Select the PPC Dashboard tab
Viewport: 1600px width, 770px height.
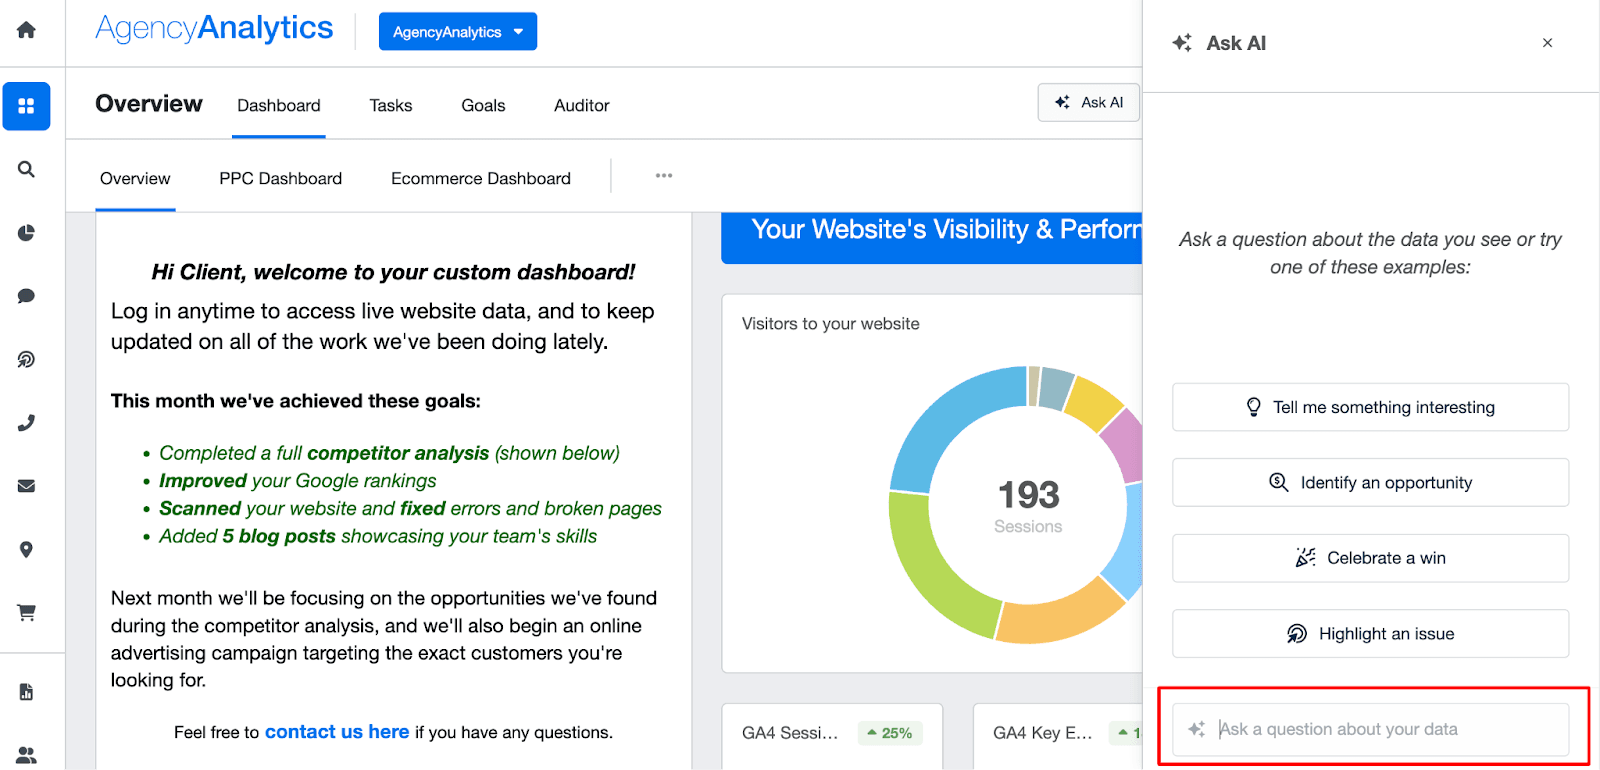pos(280,179)
